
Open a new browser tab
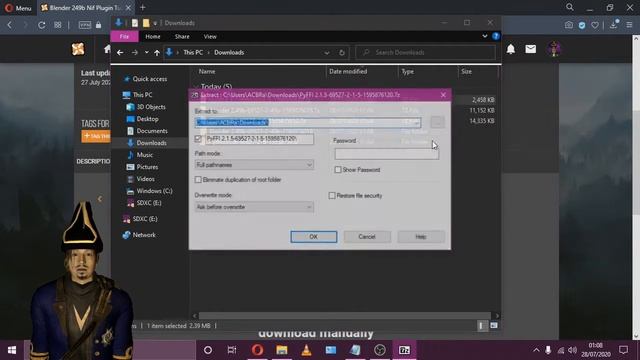[142, 7]
